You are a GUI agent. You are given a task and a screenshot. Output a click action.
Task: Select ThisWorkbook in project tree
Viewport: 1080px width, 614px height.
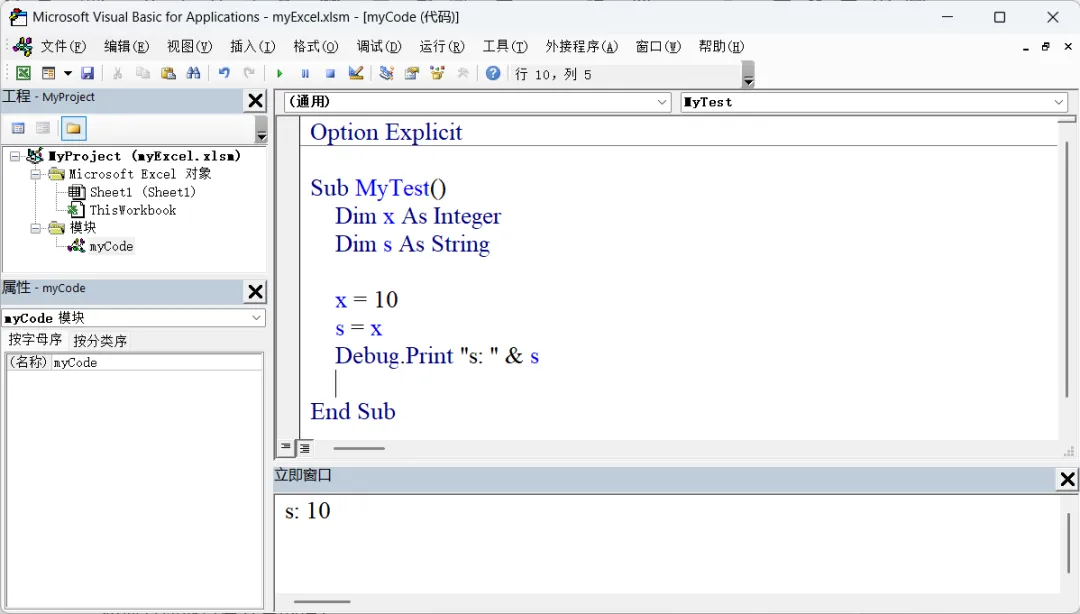pyautogui.click(x=133, y=210)
